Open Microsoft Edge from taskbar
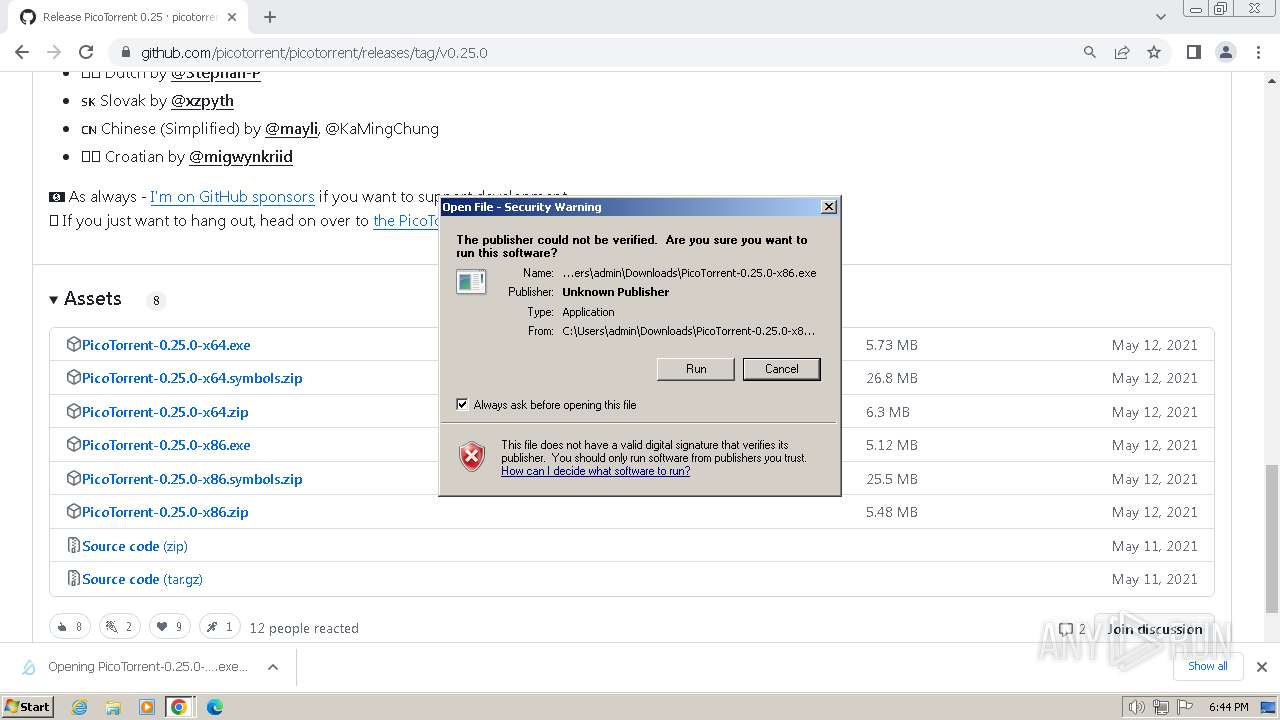 pyautogui.click(x=214, y=707)
